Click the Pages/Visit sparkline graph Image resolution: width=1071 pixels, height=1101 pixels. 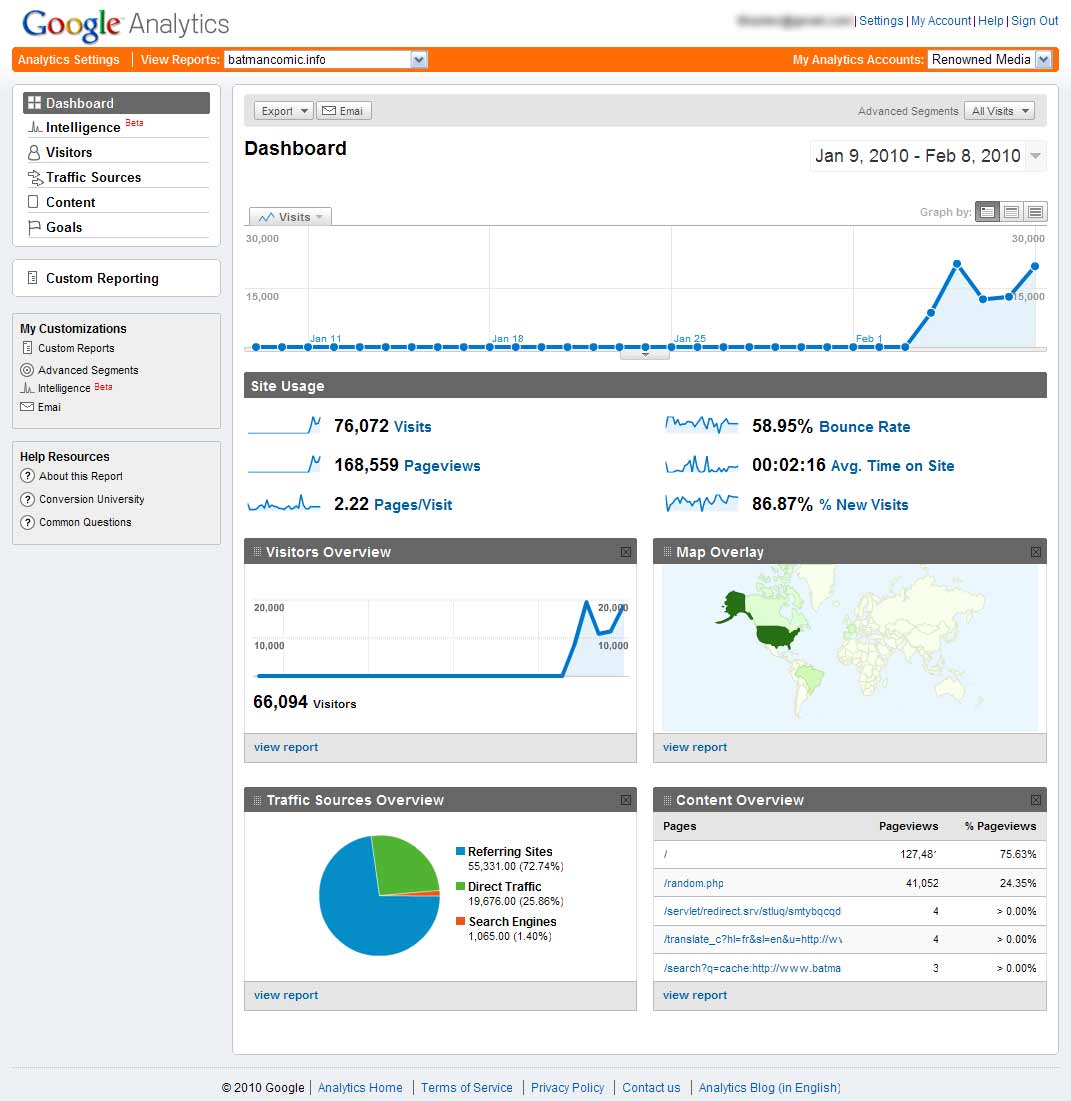click(284, 503)
